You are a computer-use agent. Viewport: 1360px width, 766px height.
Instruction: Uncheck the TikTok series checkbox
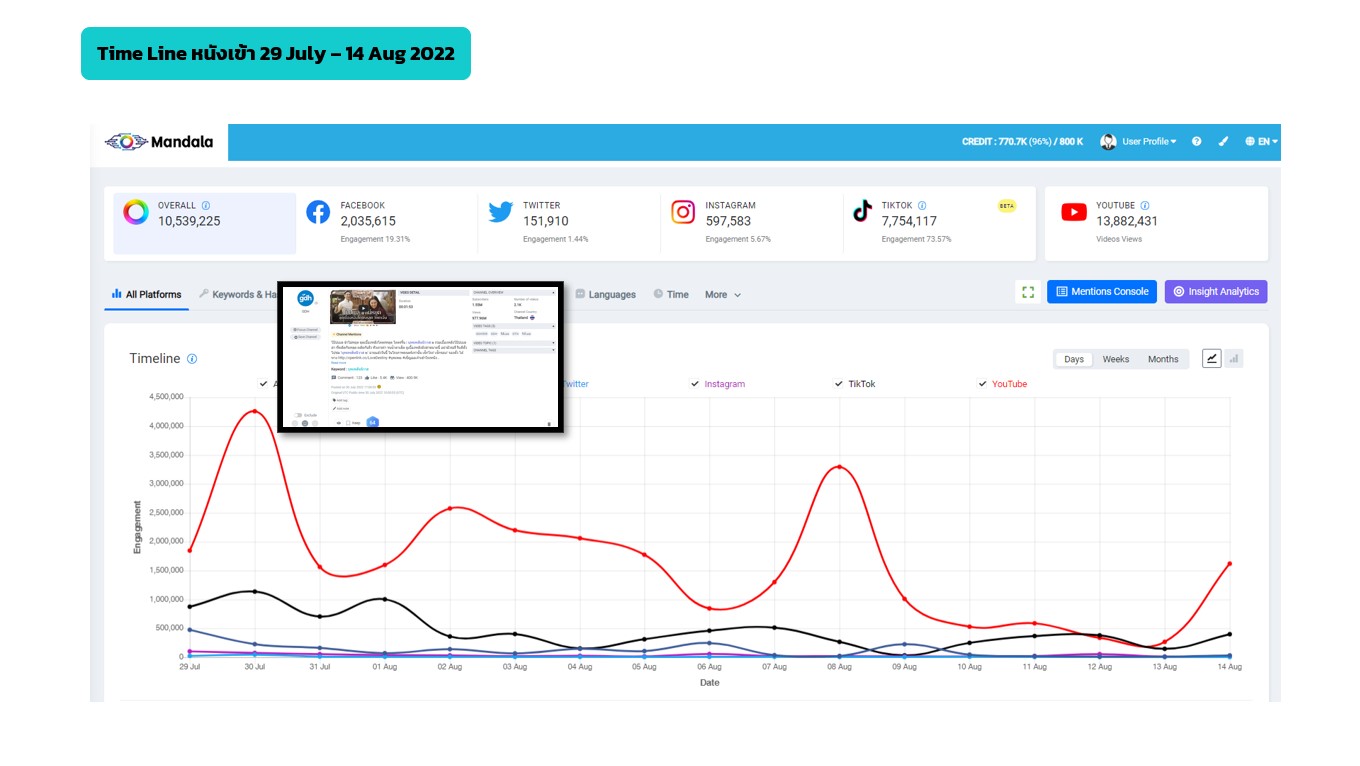pyautogui.click(x=839, y=384)
